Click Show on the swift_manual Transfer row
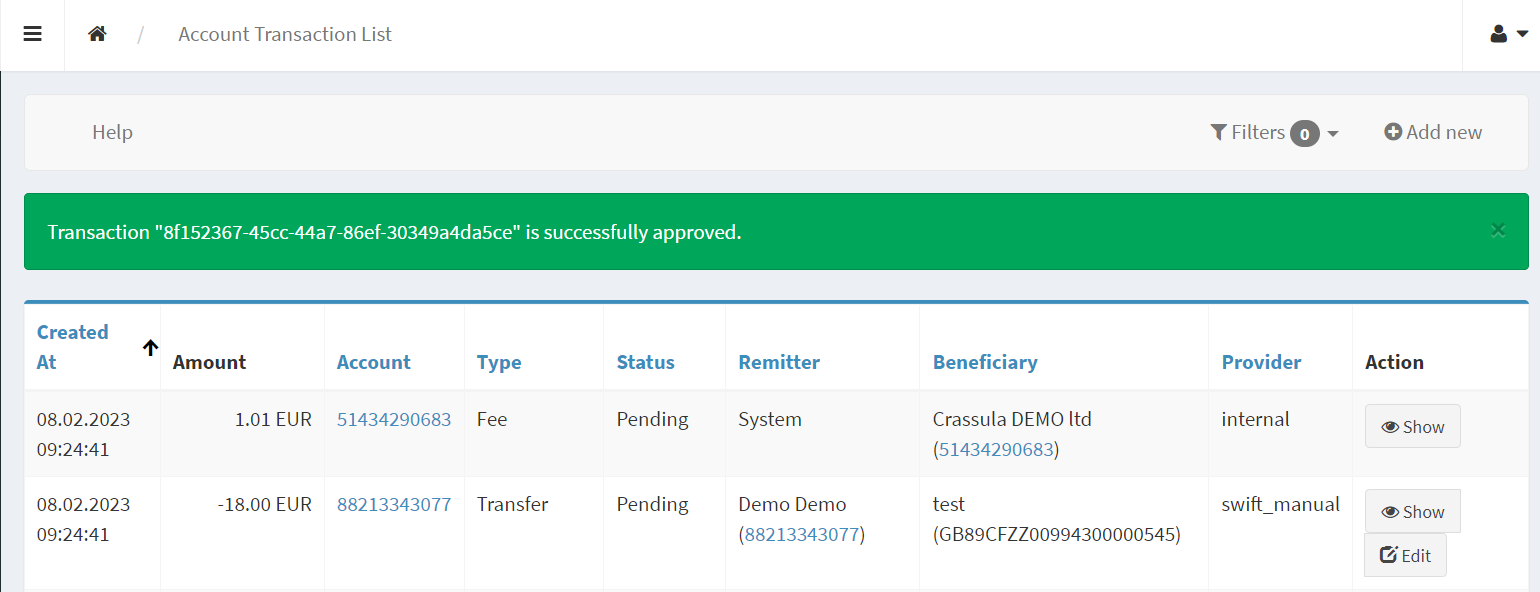This screenshot has height=592, width=1540. coord(1412,510)
